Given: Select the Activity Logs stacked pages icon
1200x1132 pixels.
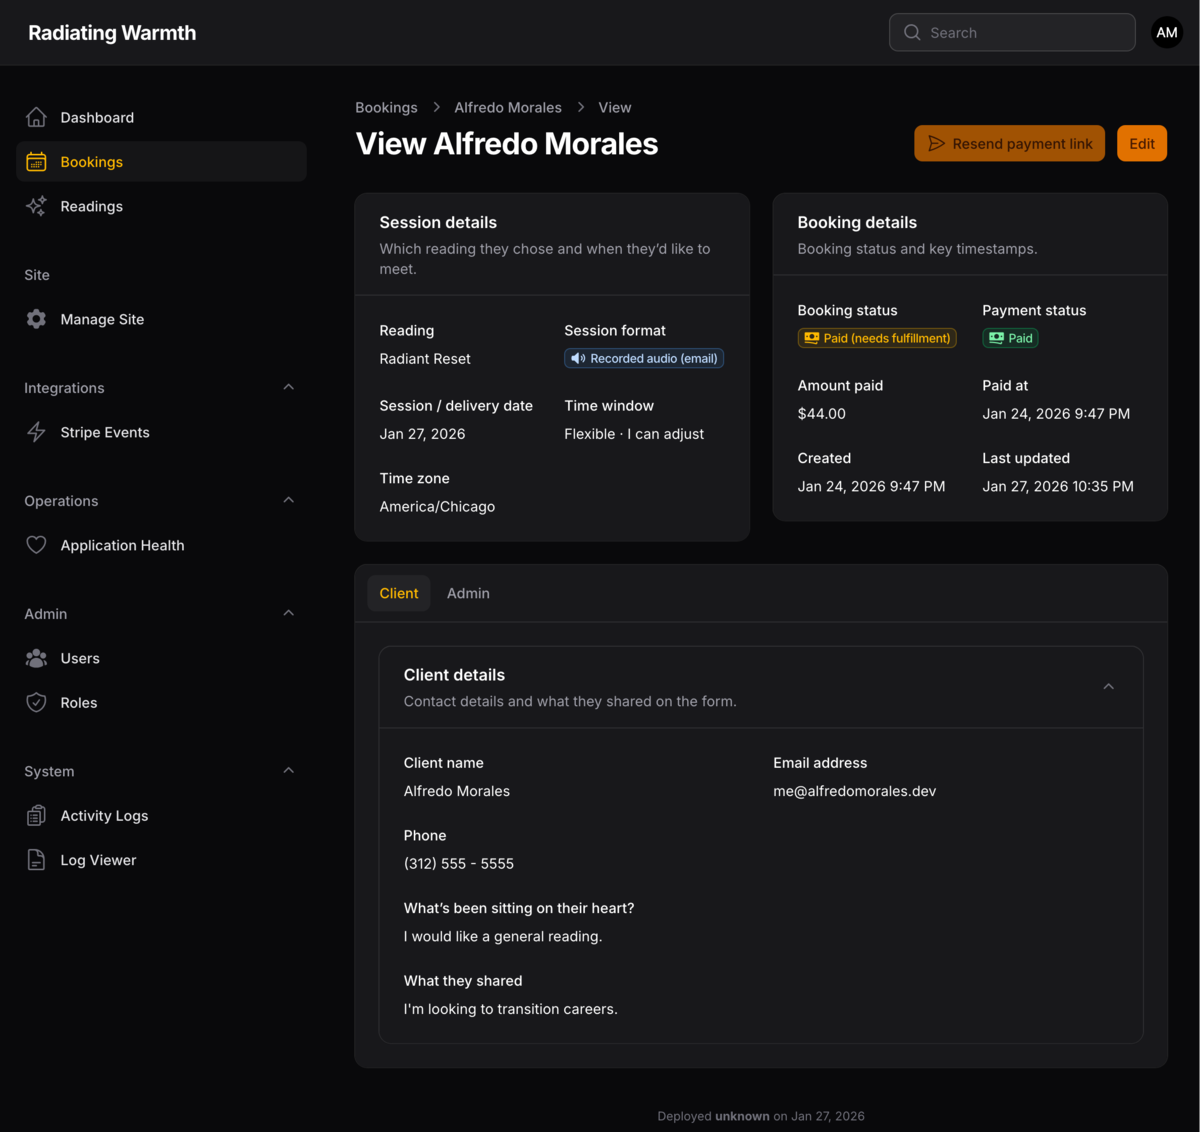Looking at the screenshot, I should pos(36,815).
